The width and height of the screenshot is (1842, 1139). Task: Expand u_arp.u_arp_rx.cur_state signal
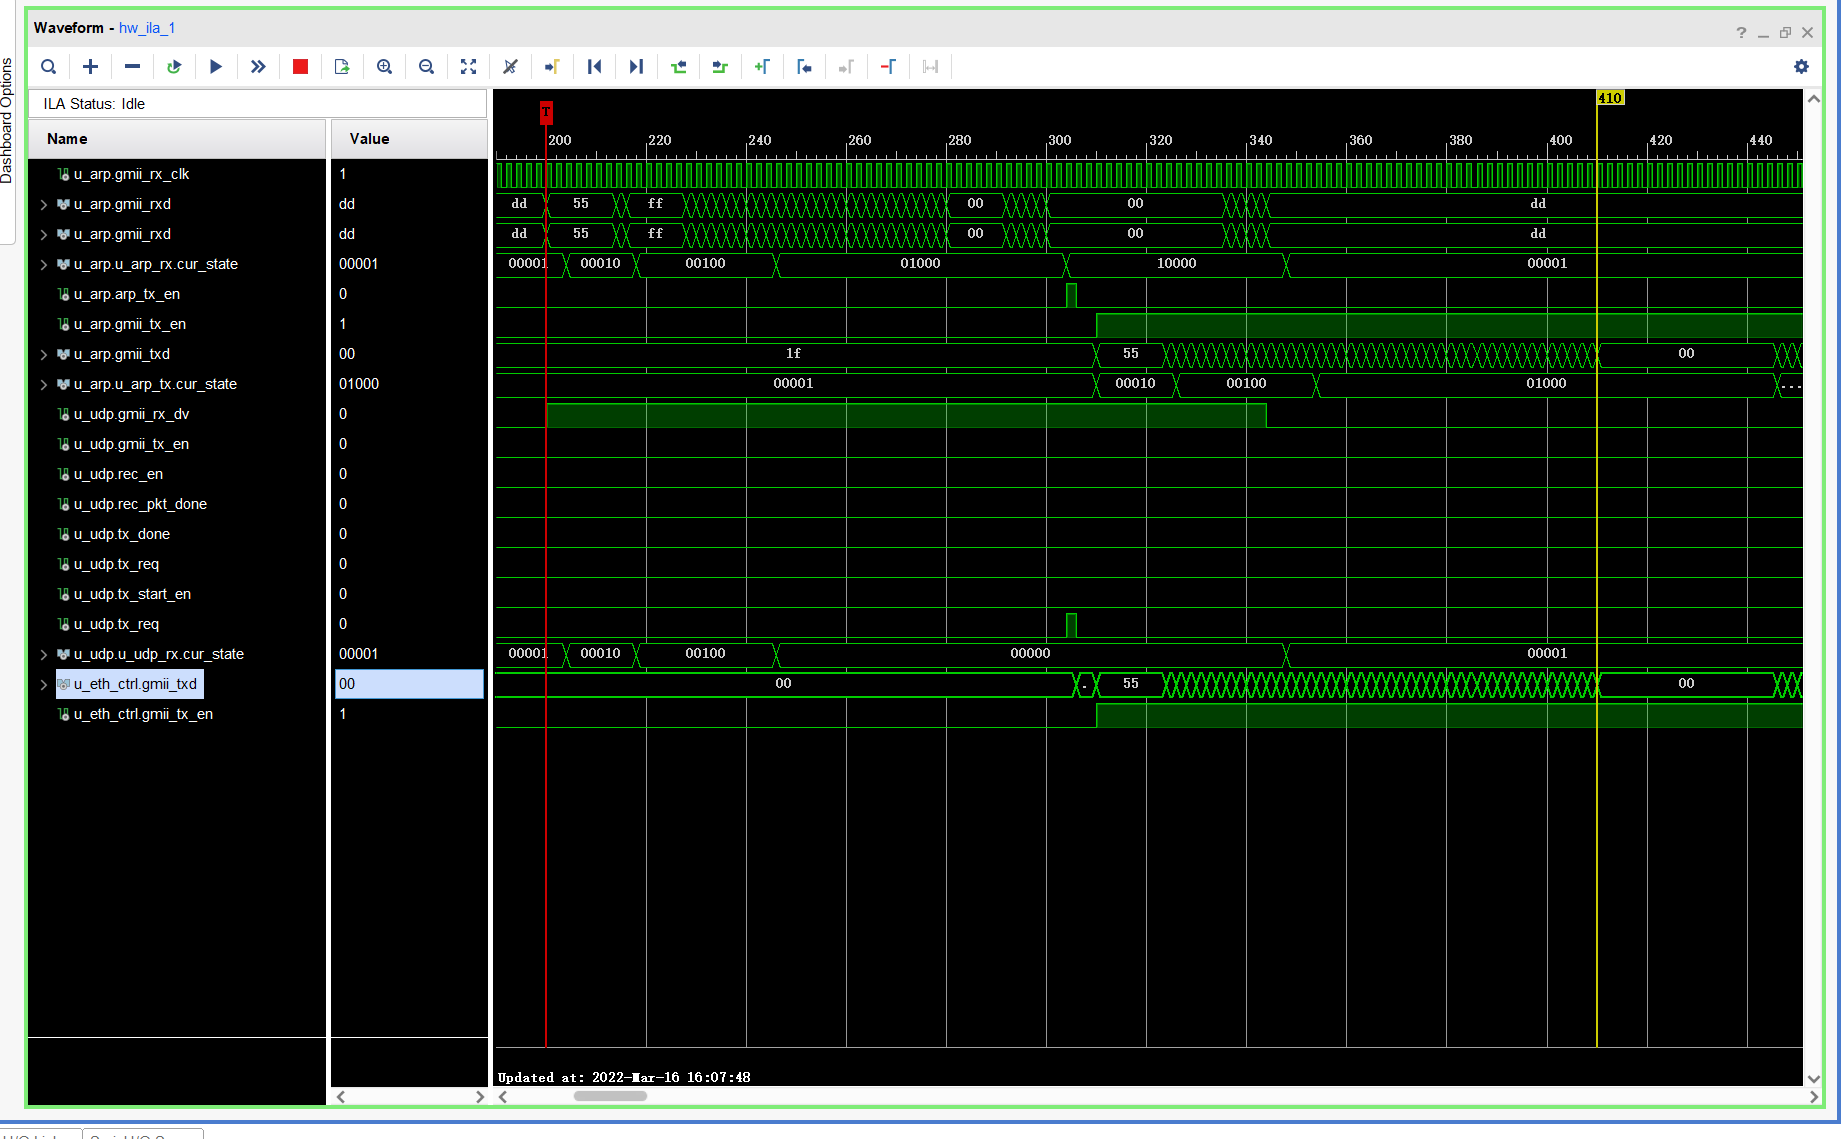coord(43,265)
